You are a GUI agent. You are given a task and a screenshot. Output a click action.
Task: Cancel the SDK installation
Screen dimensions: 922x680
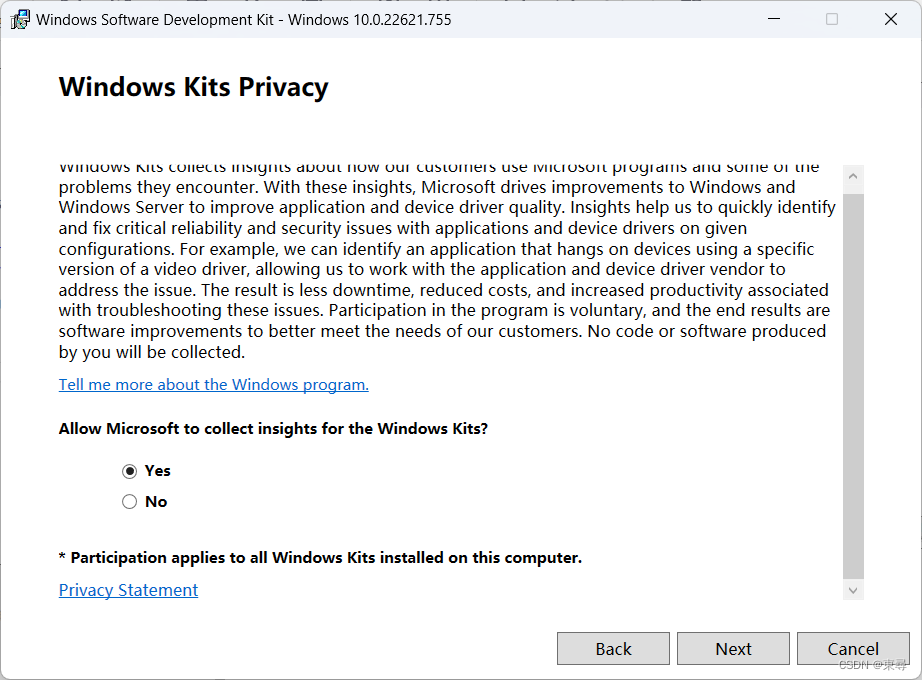pos(853,648)
